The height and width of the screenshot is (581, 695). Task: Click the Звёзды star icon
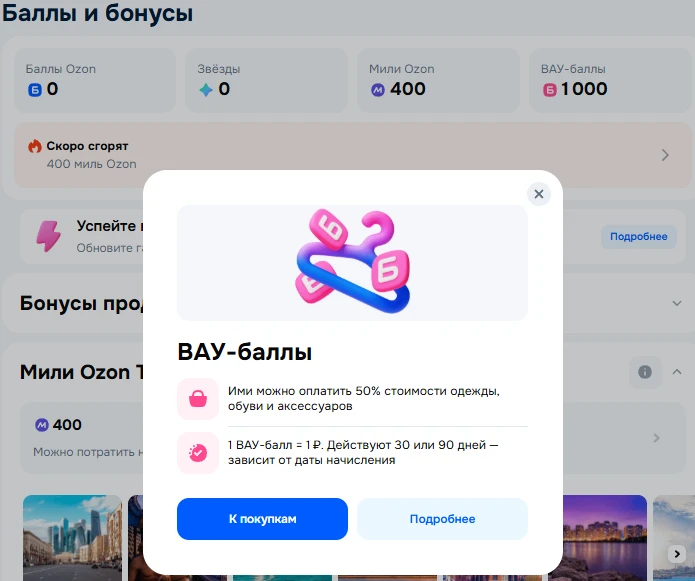(x=206, y=90)
